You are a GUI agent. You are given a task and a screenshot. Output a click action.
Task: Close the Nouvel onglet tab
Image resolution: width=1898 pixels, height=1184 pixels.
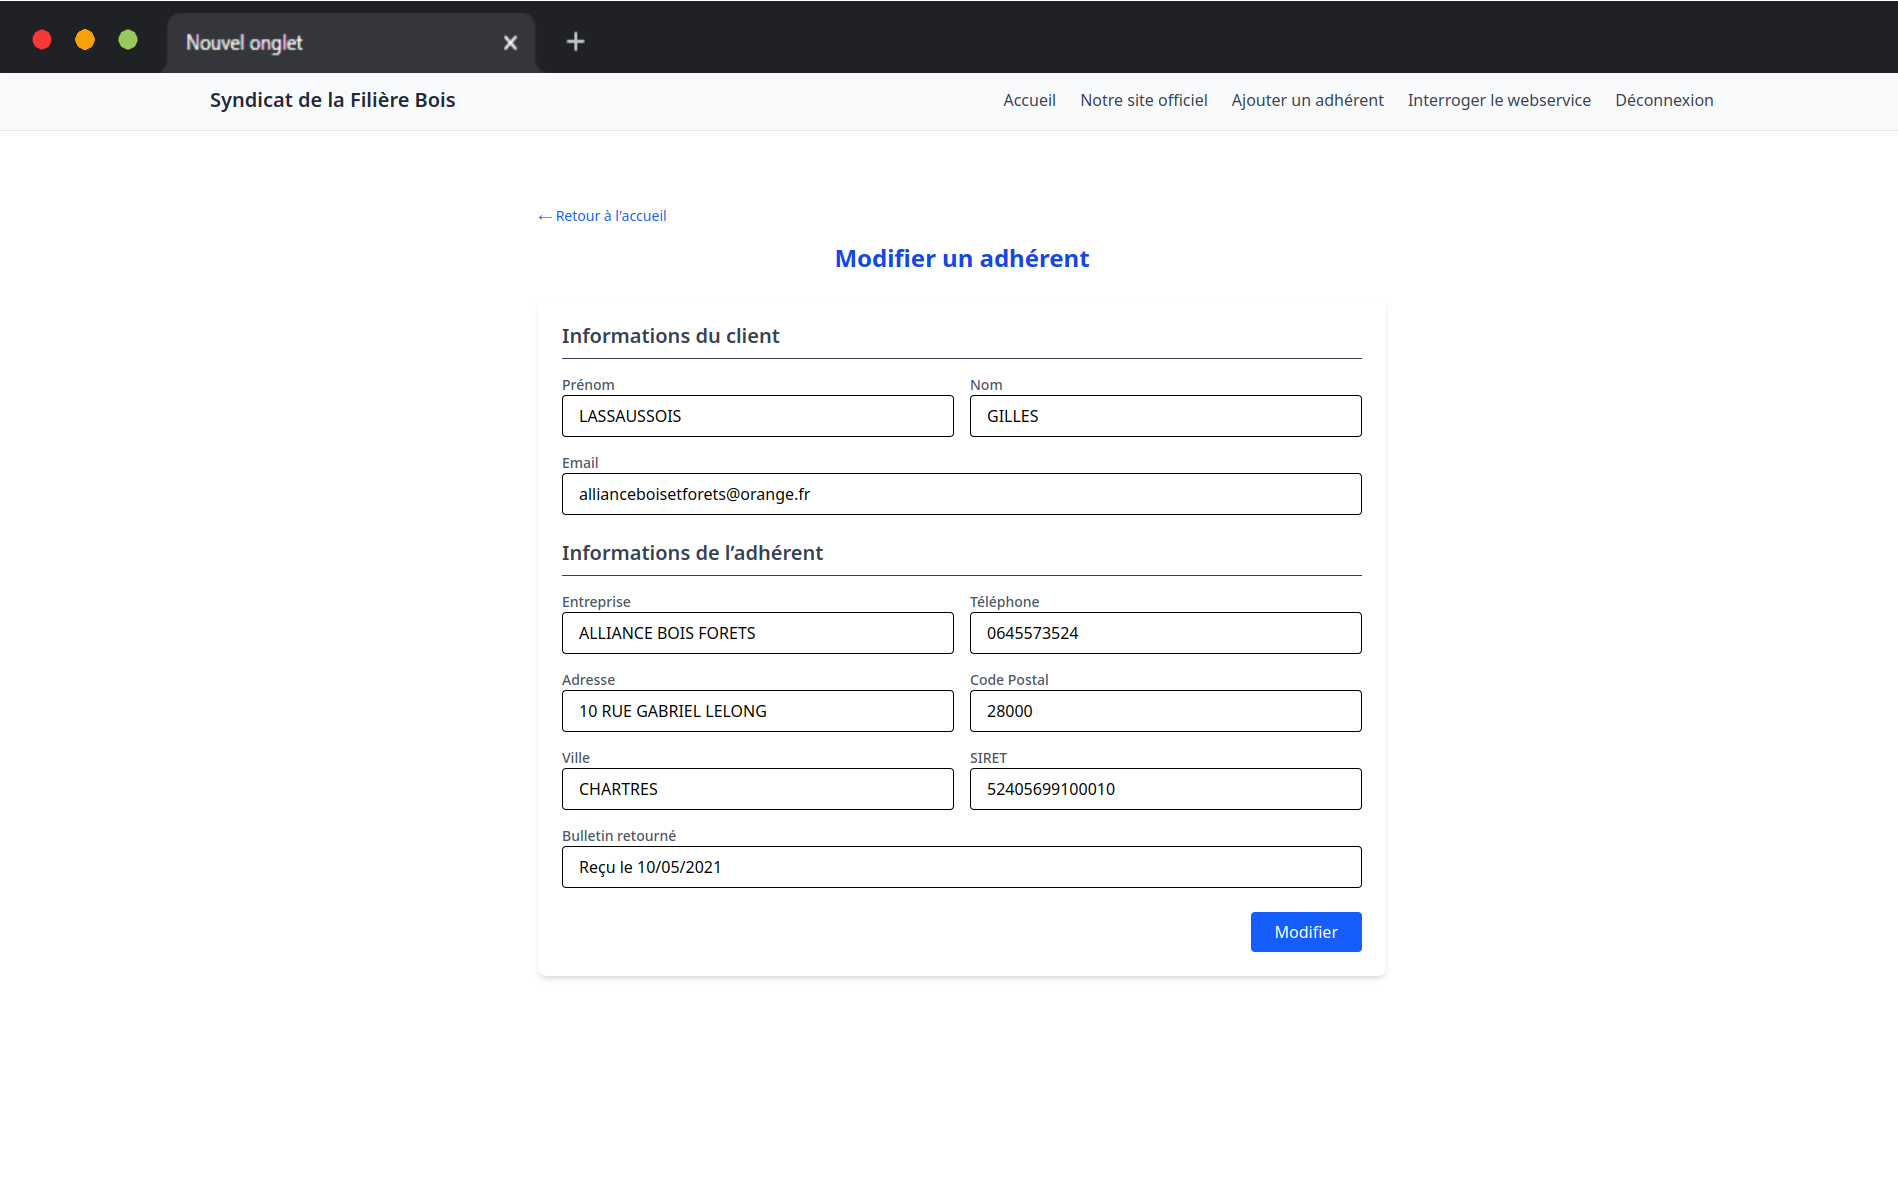[x=510, y=42]
